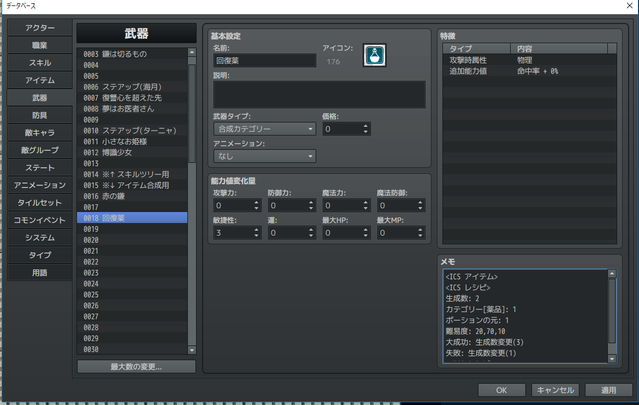Switch to the システム tab

click(40, 238)
